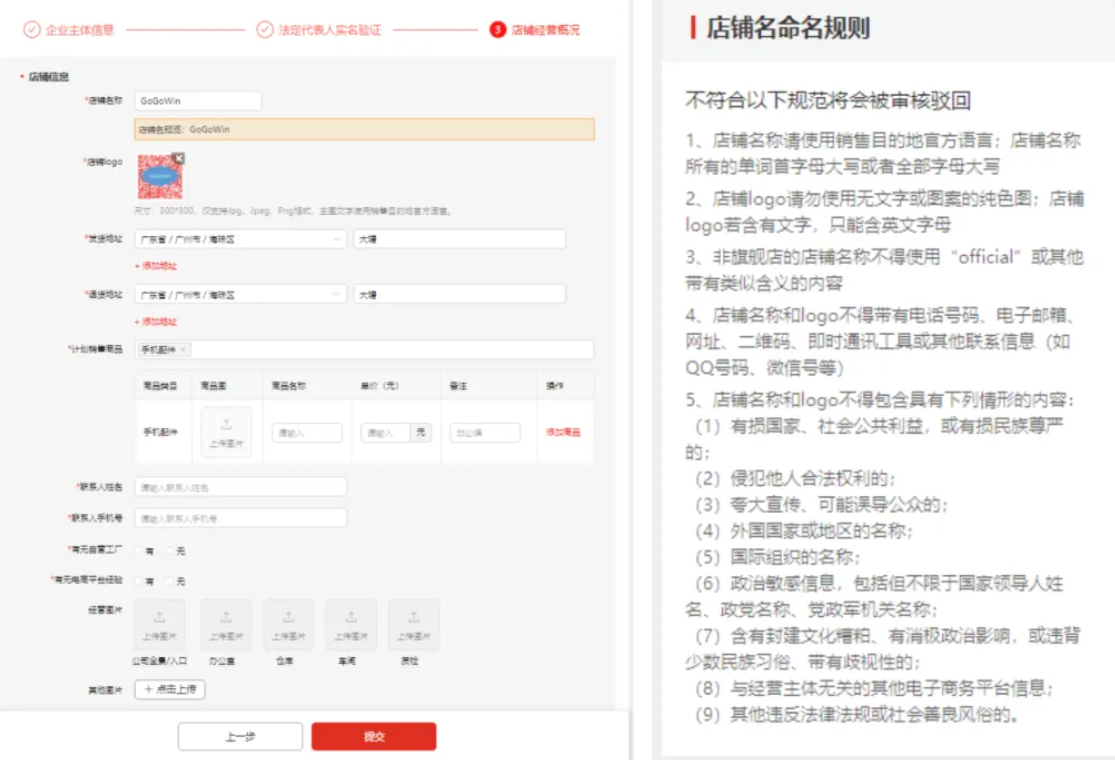The image size is (1115, 760).
Task: Select 无 for 有无自营工厂
Action: [x=171, y=551]
